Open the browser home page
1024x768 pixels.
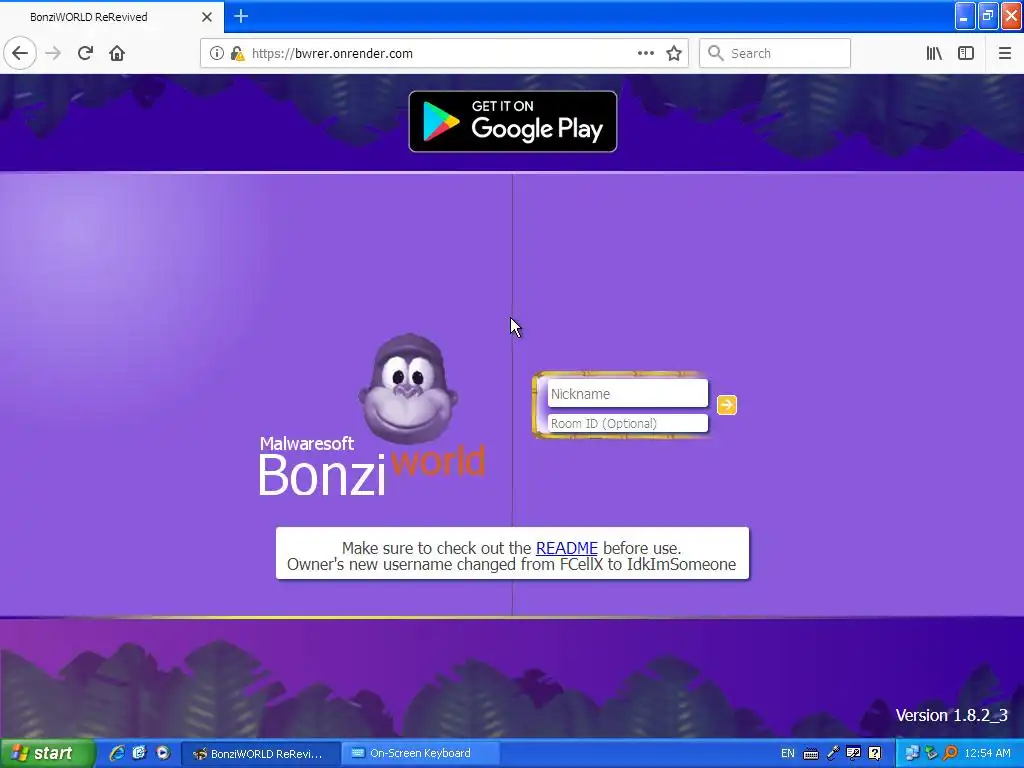117,53
